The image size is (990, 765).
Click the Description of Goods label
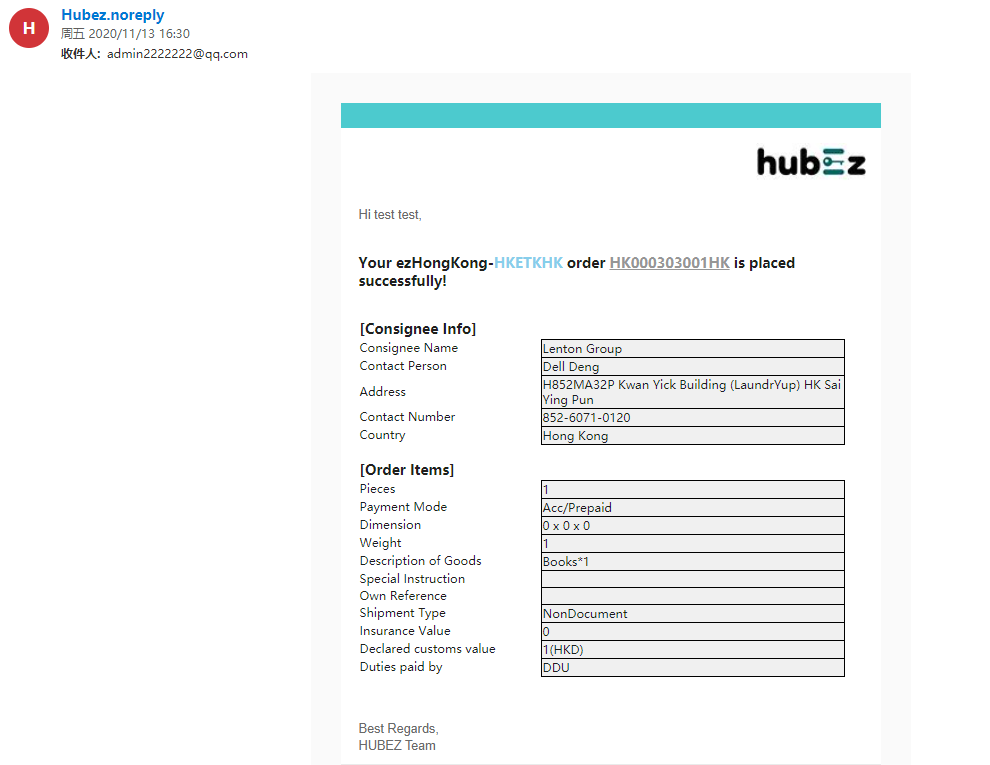(x=420, y=560)
